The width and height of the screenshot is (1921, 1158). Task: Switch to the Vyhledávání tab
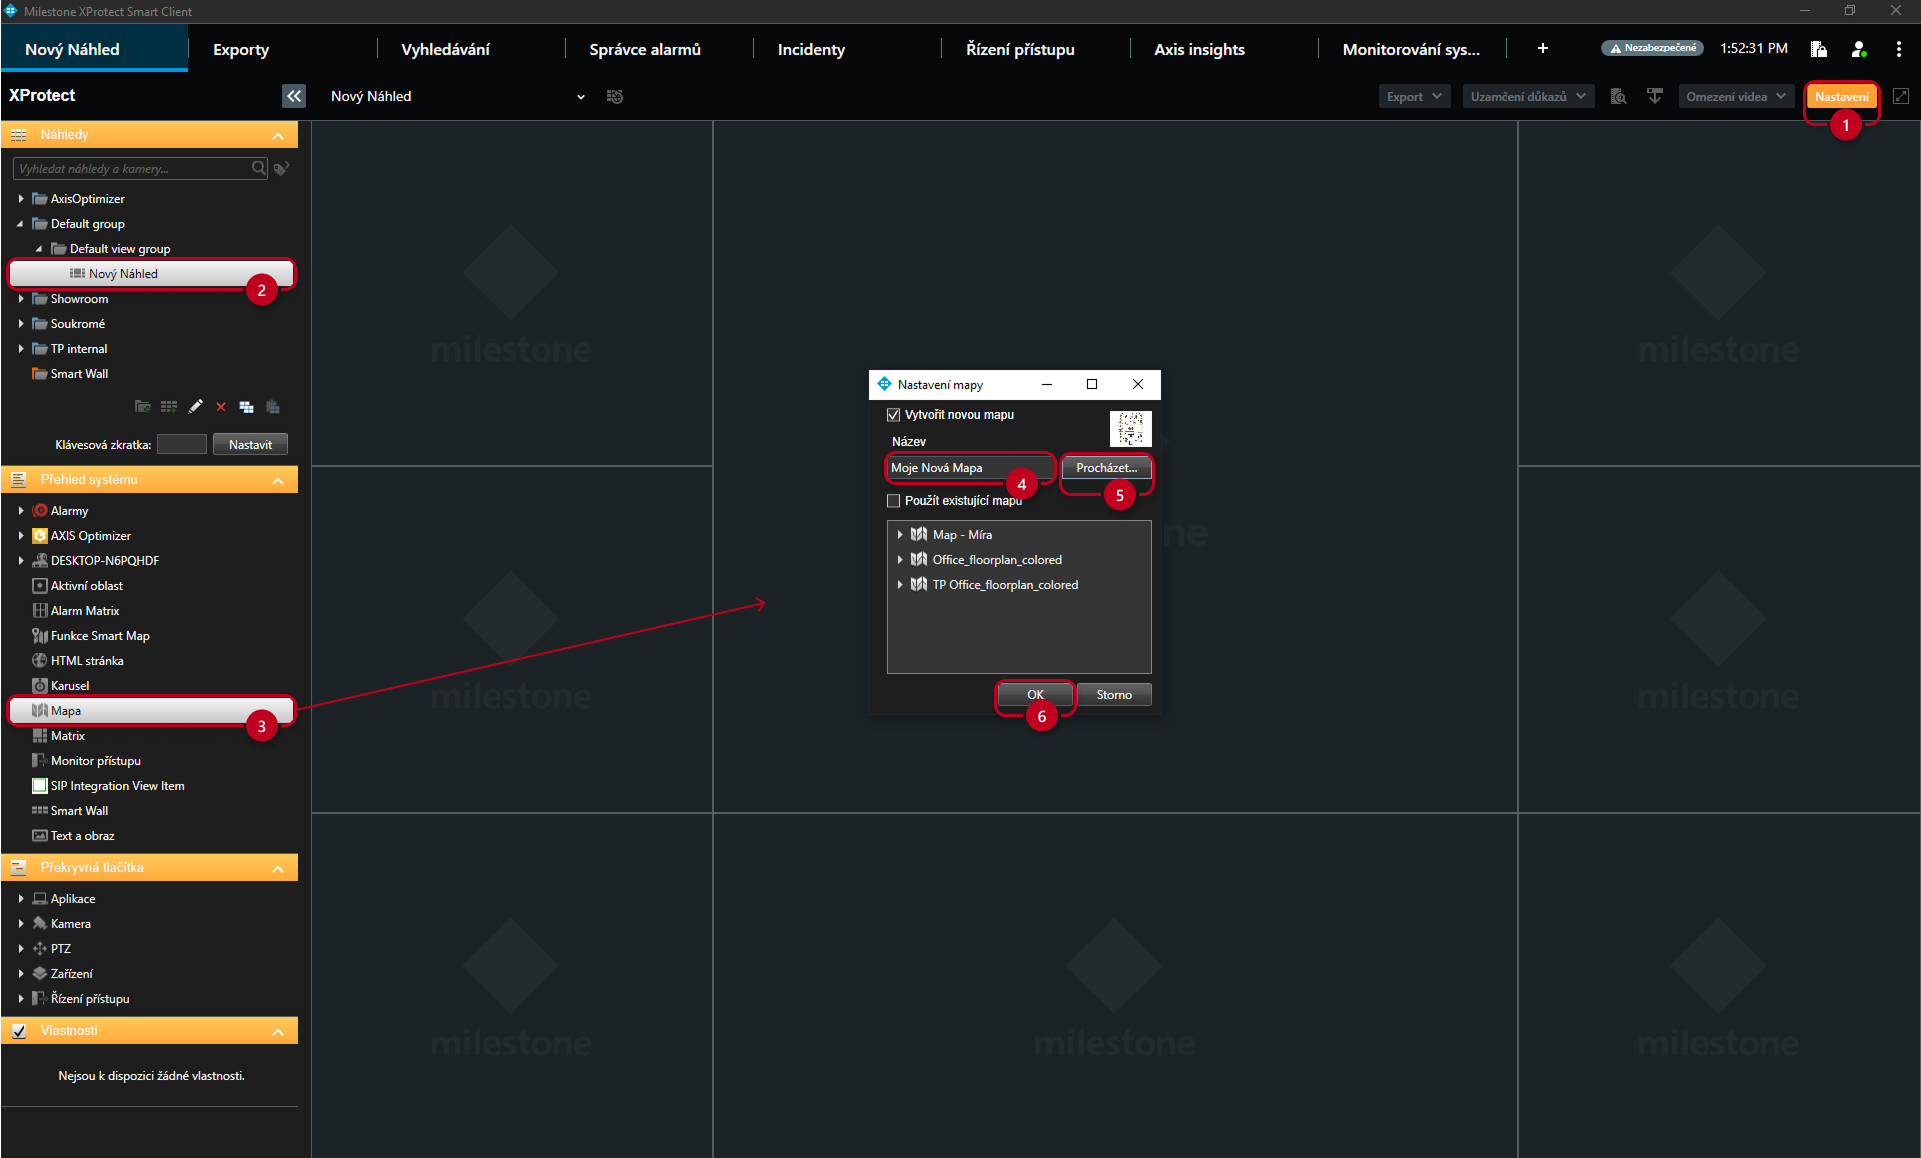445,49
